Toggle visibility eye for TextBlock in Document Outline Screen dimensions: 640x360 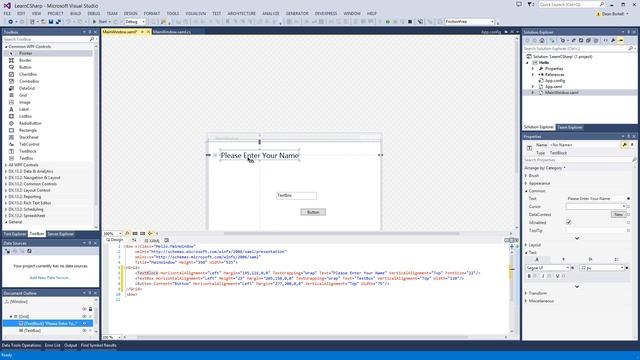coord(84,324)
